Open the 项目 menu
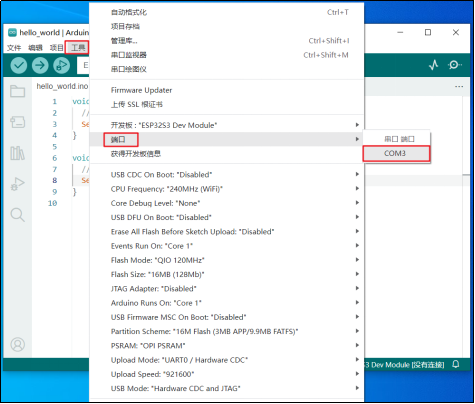Image resolution: width=475 pixels, height=404 pixels. [x=56, y=48]
